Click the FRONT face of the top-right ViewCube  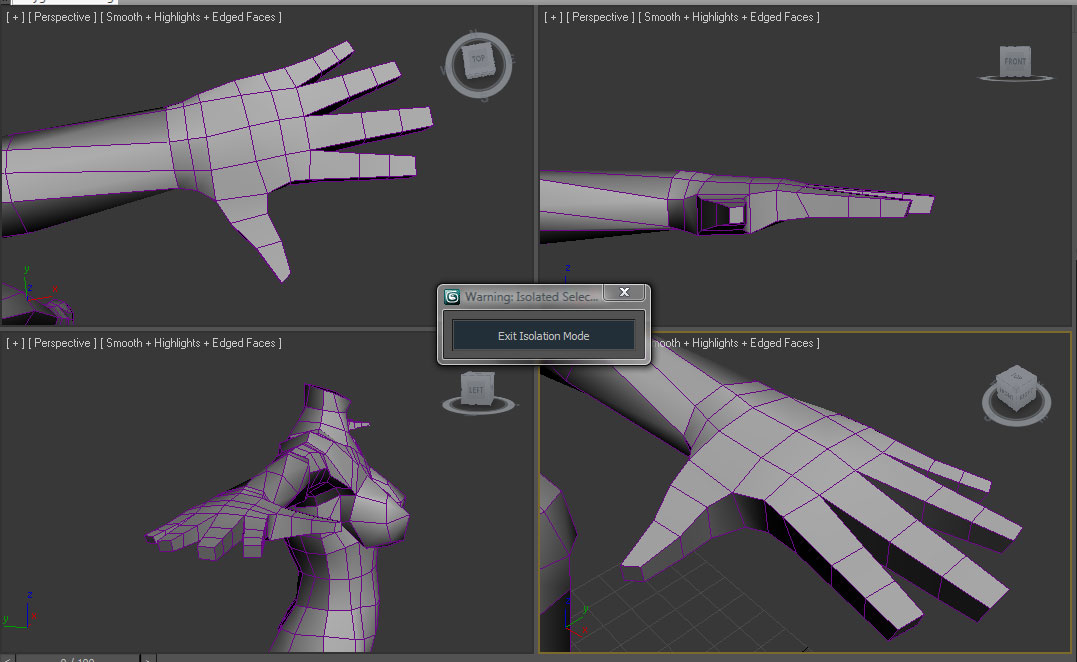pos(1015,62)
